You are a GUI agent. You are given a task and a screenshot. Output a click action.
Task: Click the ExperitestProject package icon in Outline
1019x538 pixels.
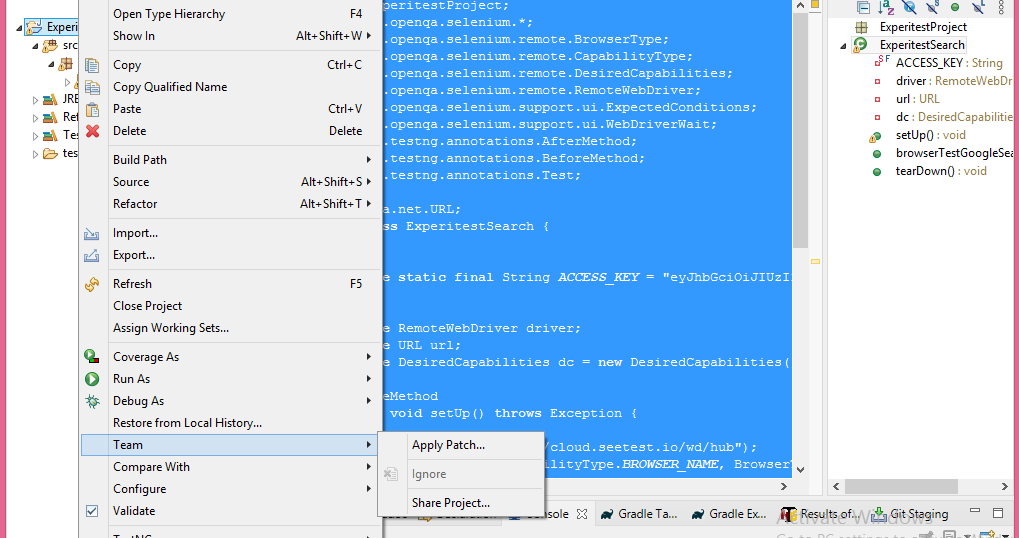861,27
